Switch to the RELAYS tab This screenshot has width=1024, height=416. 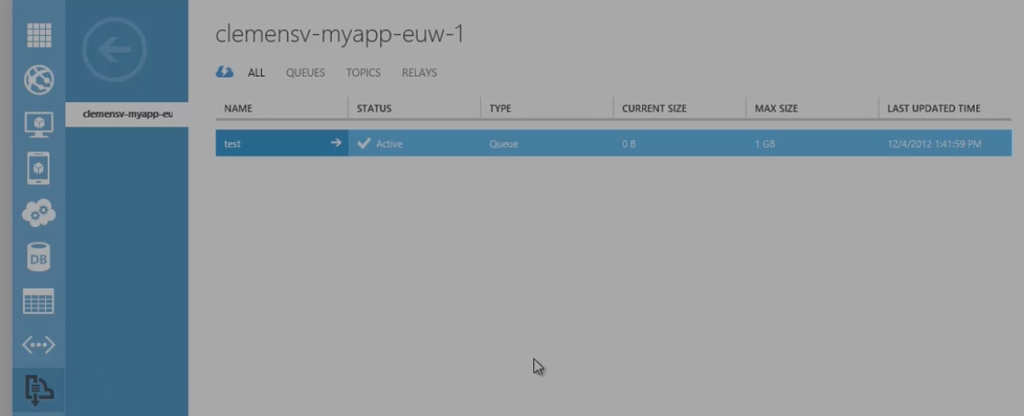pyautogui.click(x=419, y=73)
